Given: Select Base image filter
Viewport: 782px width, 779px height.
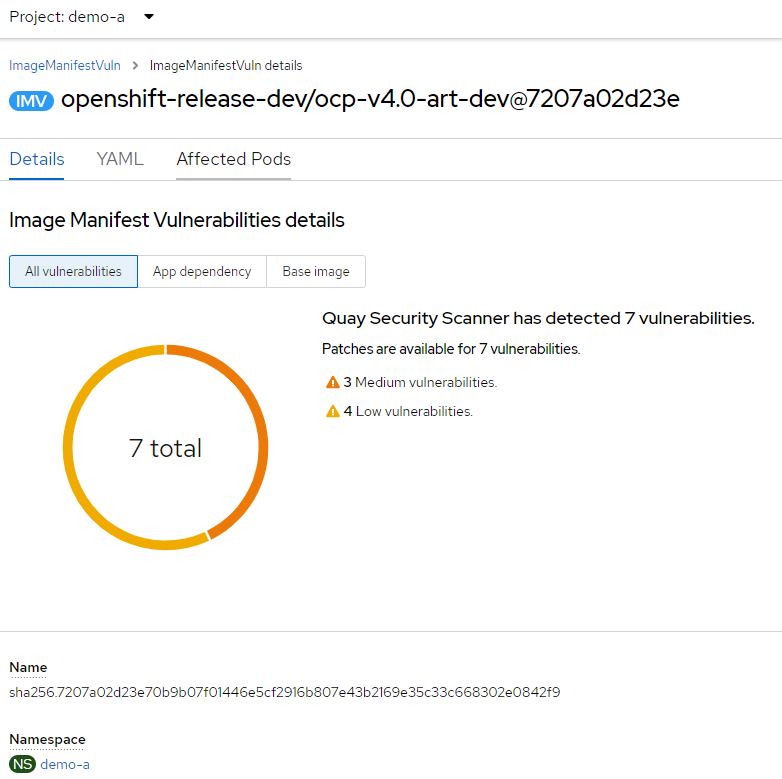Looking at the screenshot, I should tap(316, 271).
